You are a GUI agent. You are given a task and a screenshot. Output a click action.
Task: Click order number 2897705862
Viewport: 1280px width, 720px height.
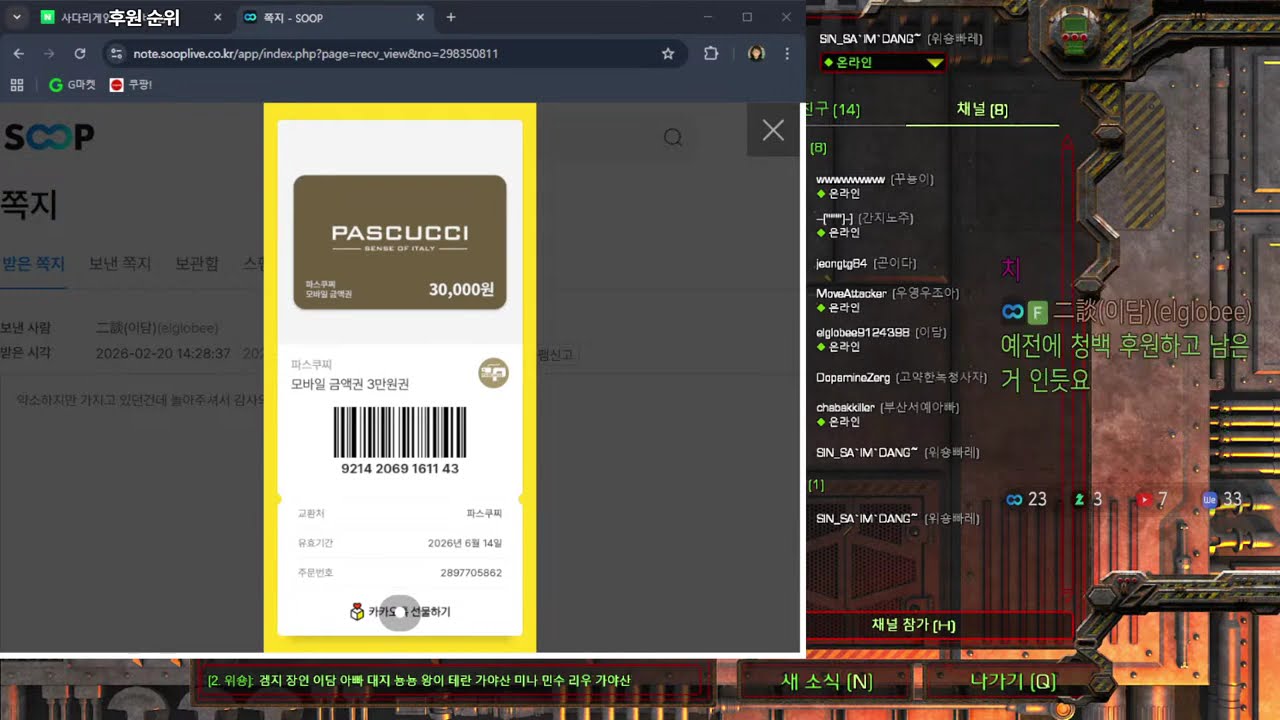tap(471, 573)
